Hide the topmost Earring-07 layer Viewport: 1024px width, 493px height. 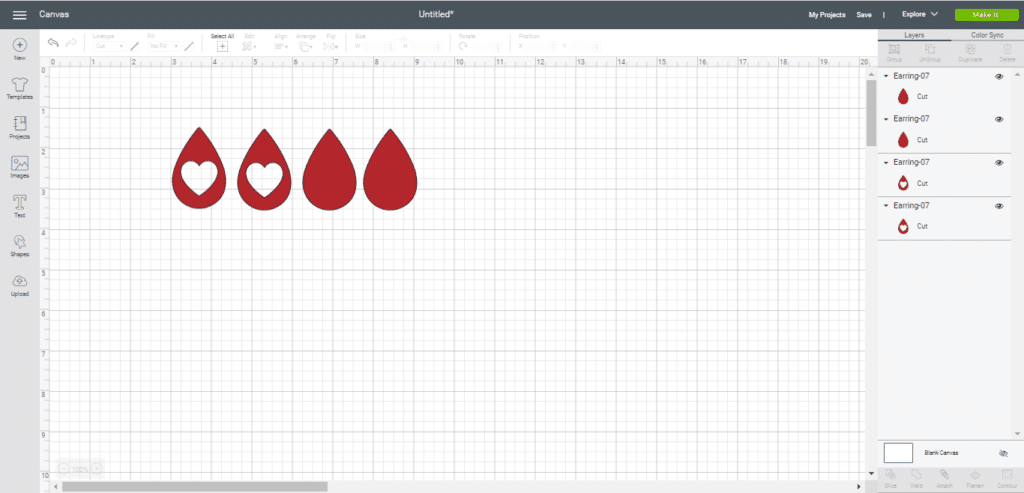click(998, 76)
